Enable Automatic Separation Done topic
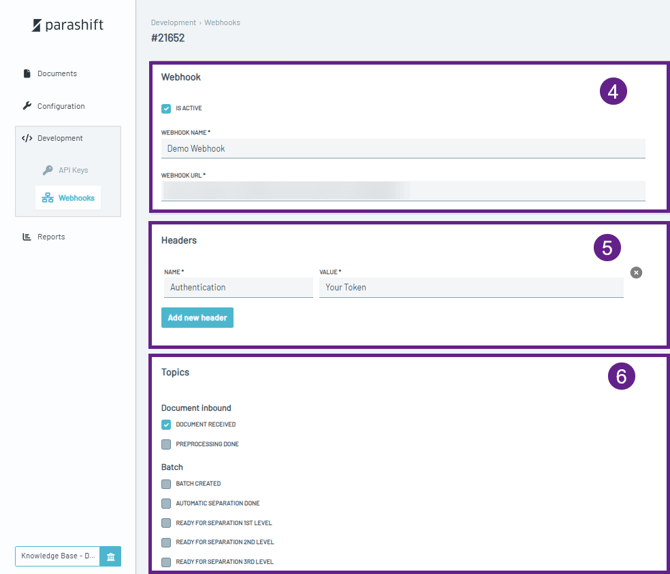The width and height of the screenshot is (670, 574). [166, 503]
